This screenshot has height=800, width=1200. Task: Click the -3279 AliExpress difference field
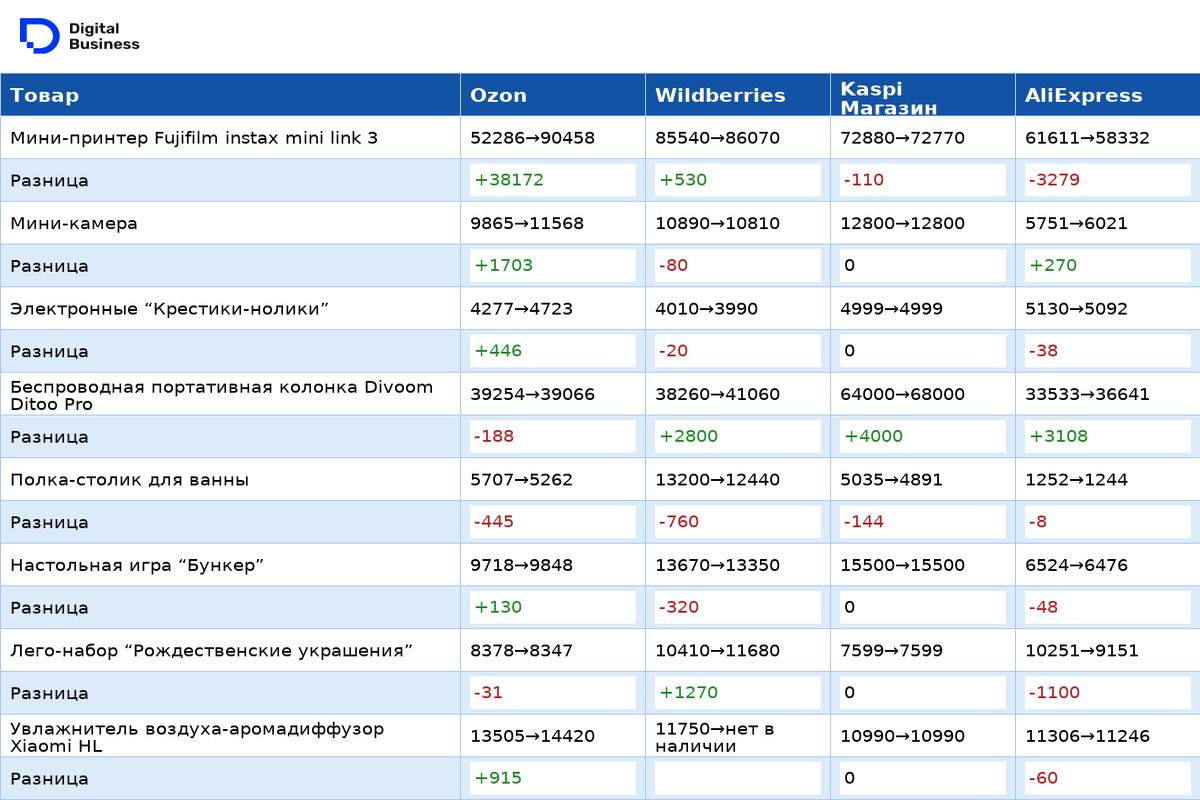pyautogui.click(x=1107, y=180)
